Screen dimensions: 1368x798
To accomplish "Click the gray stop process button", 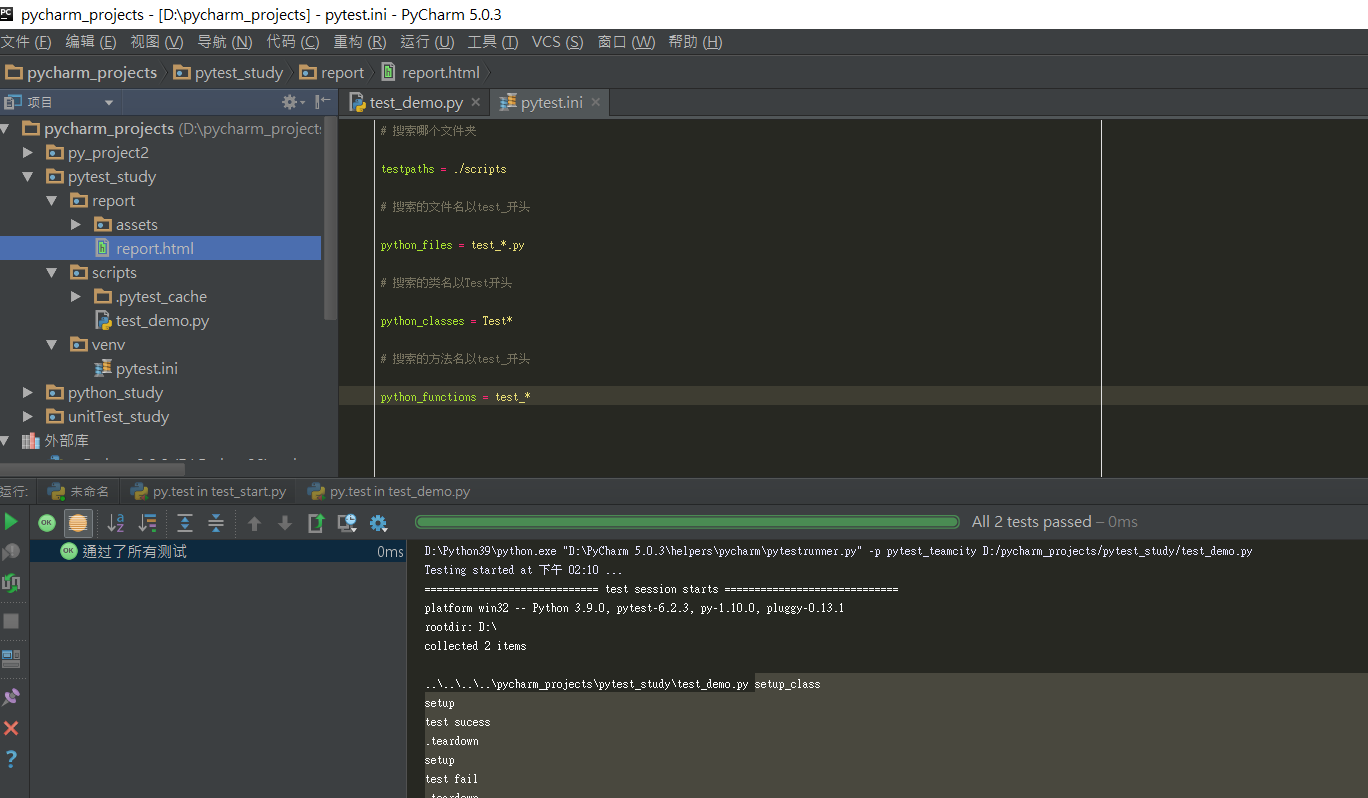I will (11, 621).
